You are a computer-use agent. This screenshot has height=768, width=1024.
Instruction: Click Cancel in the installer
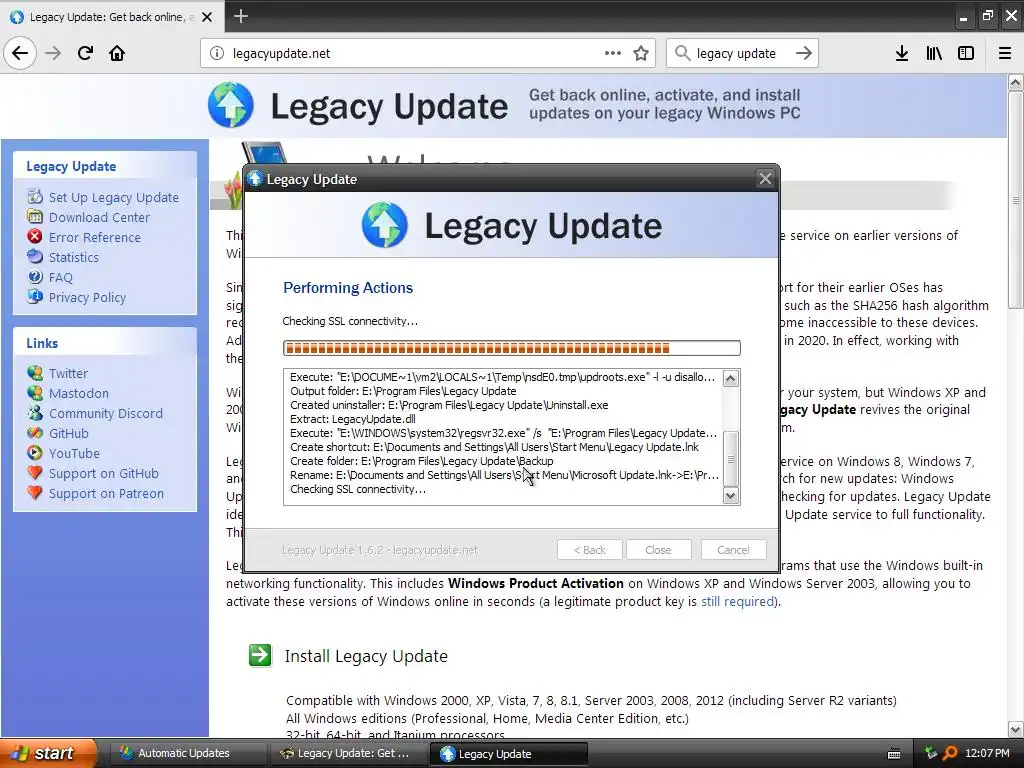(x=733, y=550)
